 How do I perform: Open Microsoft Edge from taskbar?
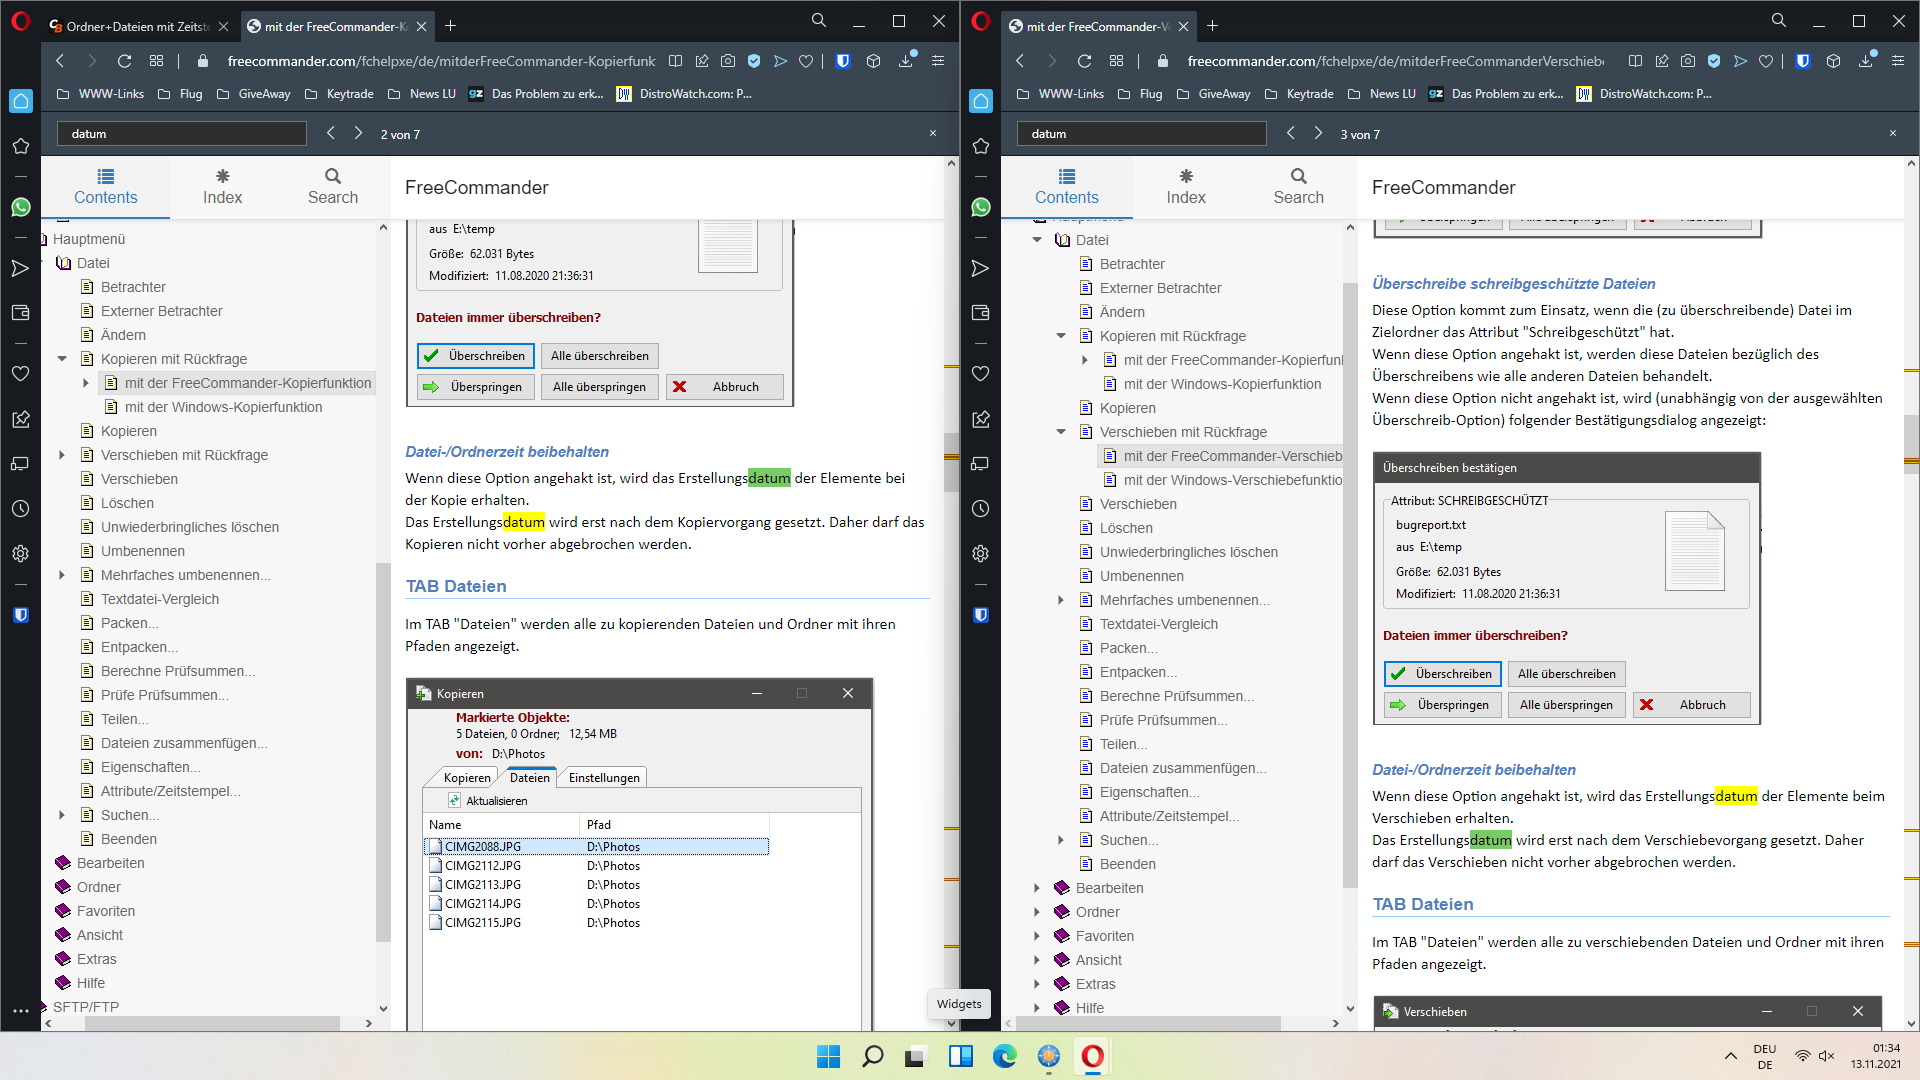pos(1004,1056)
